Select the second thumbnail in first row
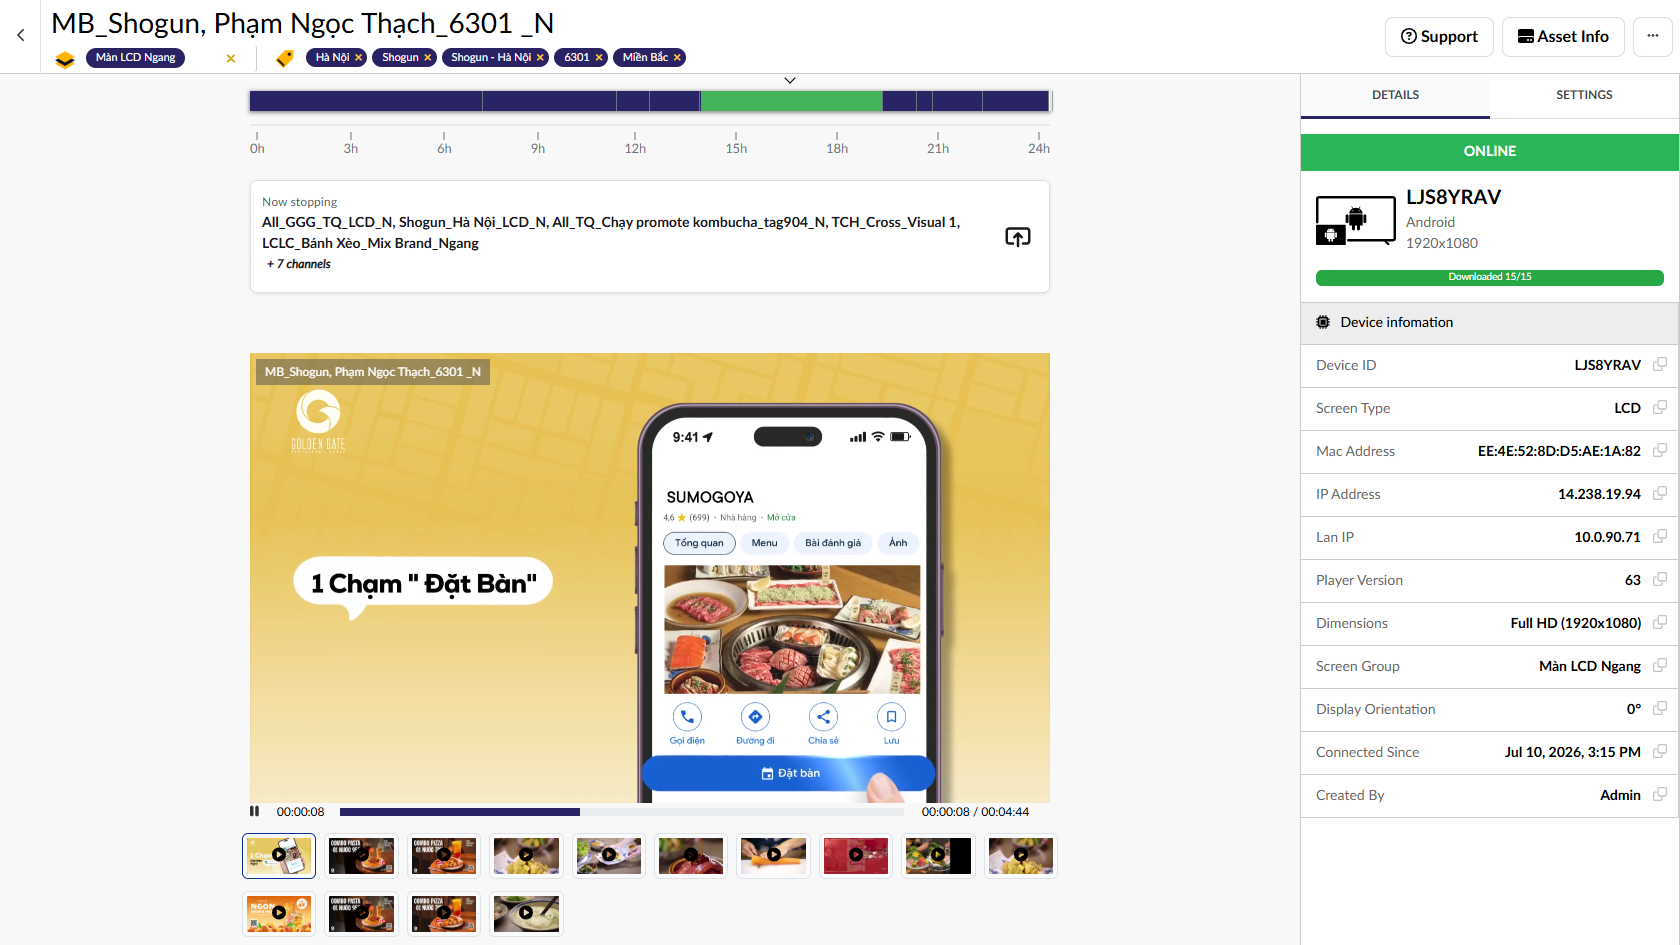The height and width of the screenshot is (945, 1680). tap(362, 856)
